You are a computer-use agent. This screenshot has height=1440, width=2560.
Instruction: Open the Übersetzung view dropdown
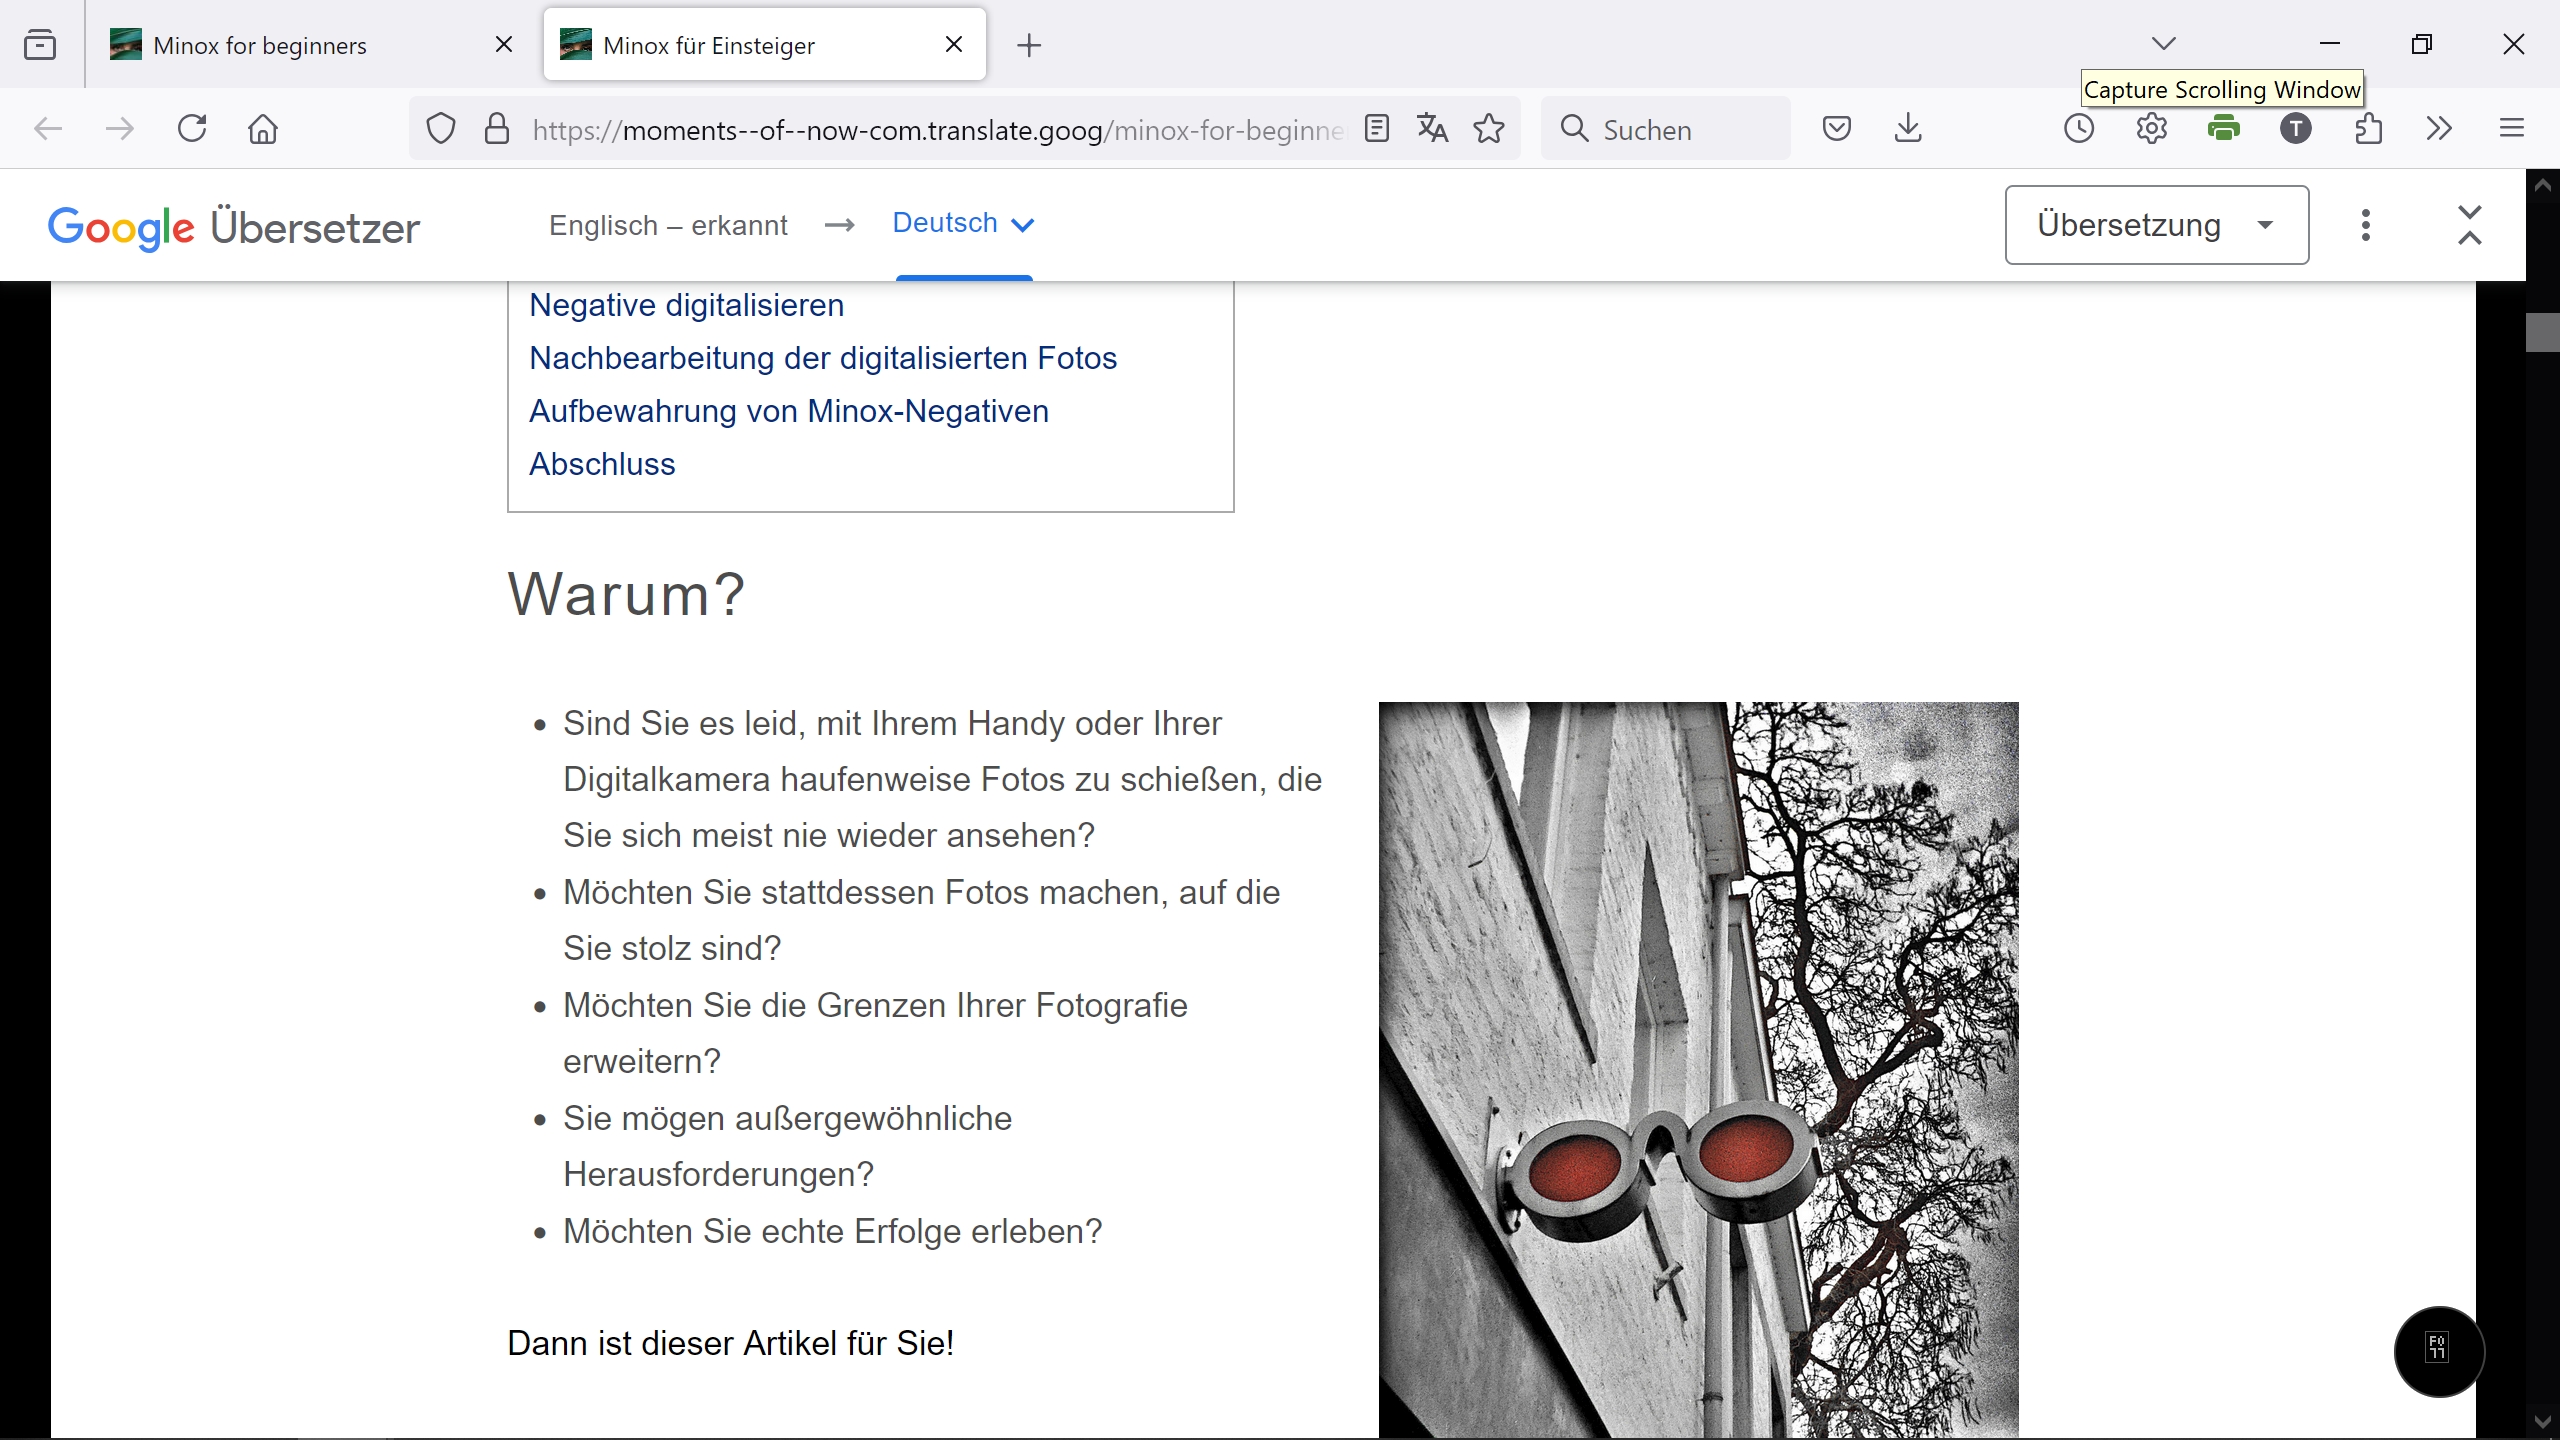[x=2156, y=225]
